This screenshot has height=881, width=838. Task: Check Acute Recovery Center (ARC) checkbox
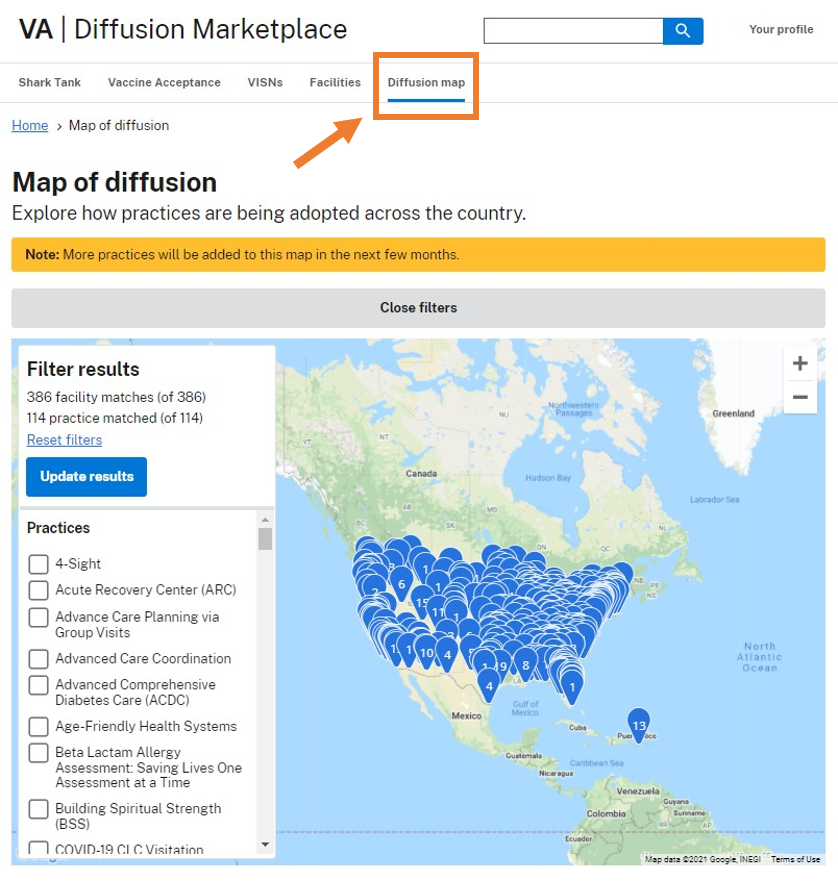coord(38,590)
